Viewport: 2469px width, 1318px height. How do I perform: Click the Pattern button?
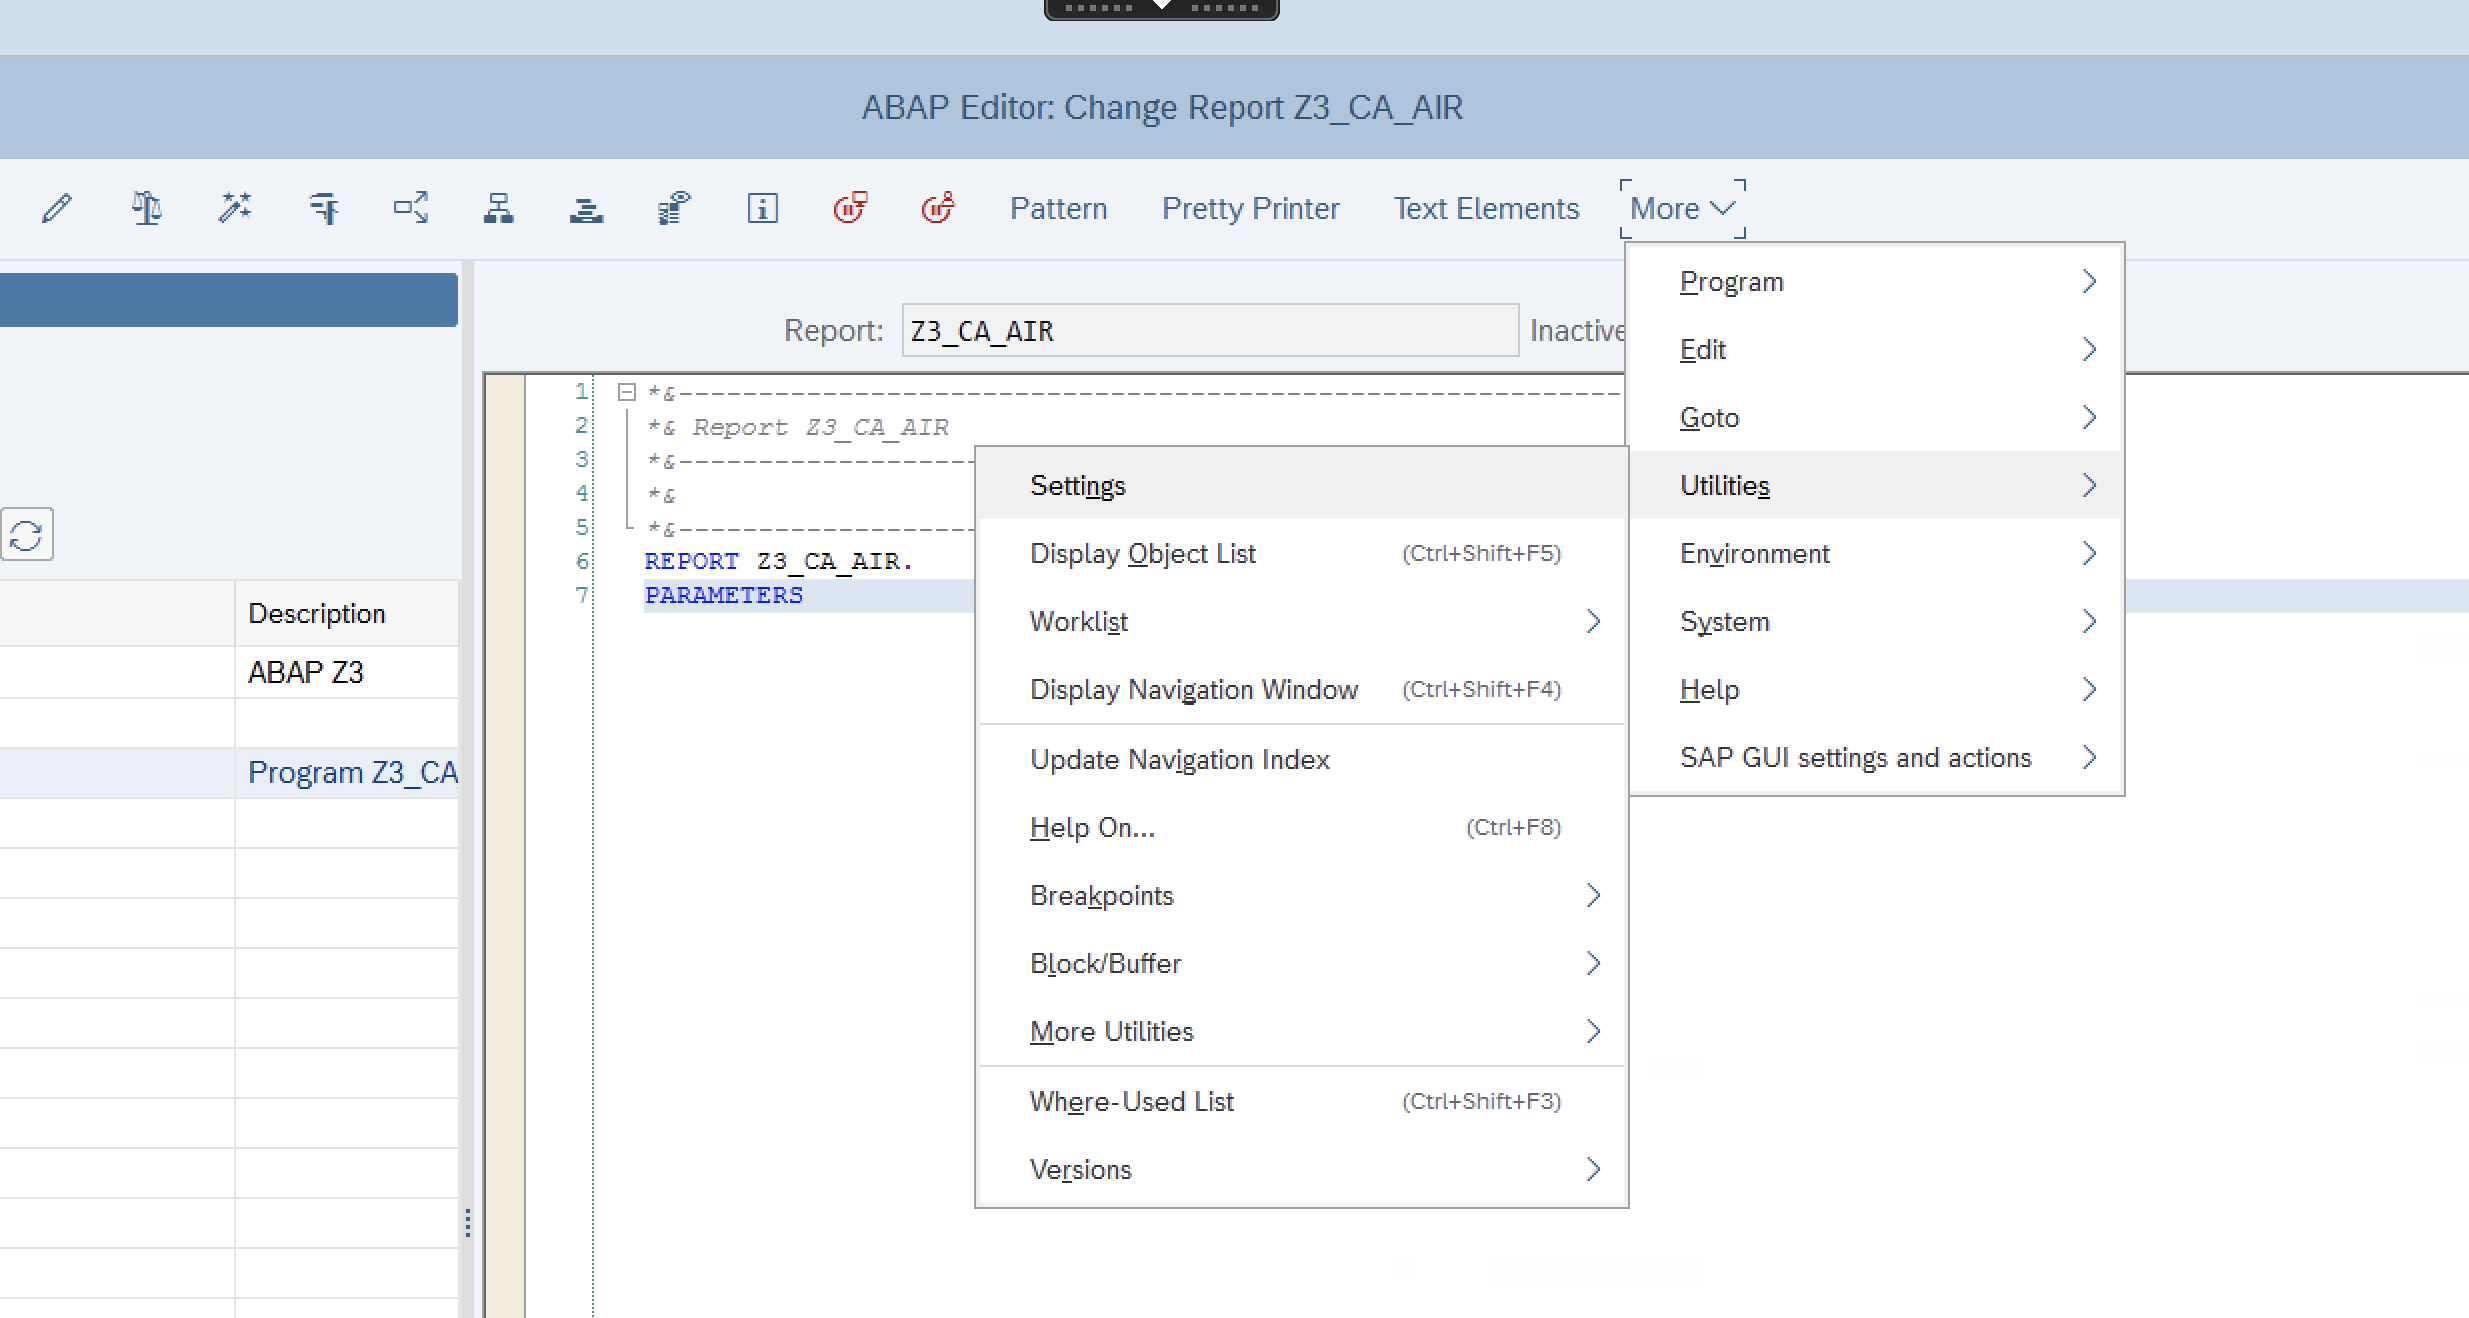click(x=1058, y=208)
